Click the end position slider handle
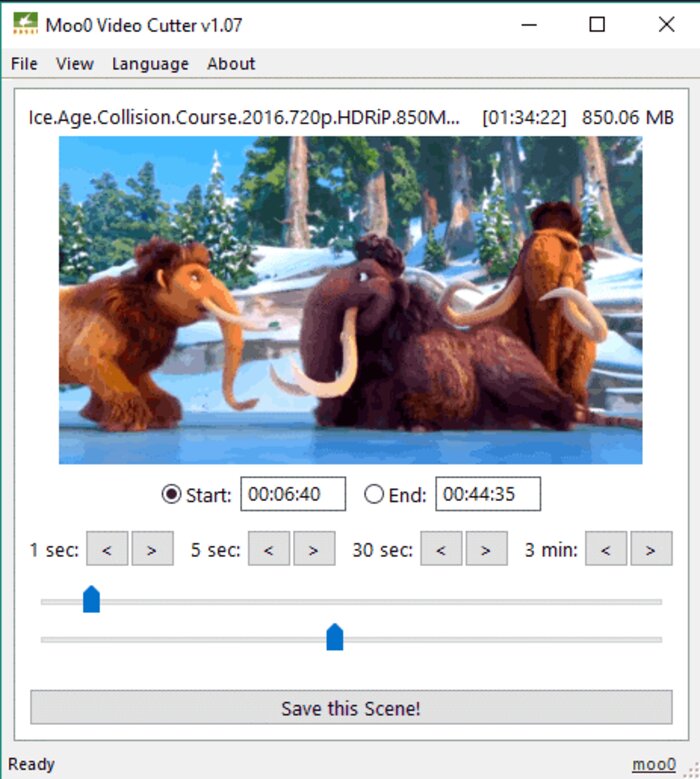 pos(335,637)
